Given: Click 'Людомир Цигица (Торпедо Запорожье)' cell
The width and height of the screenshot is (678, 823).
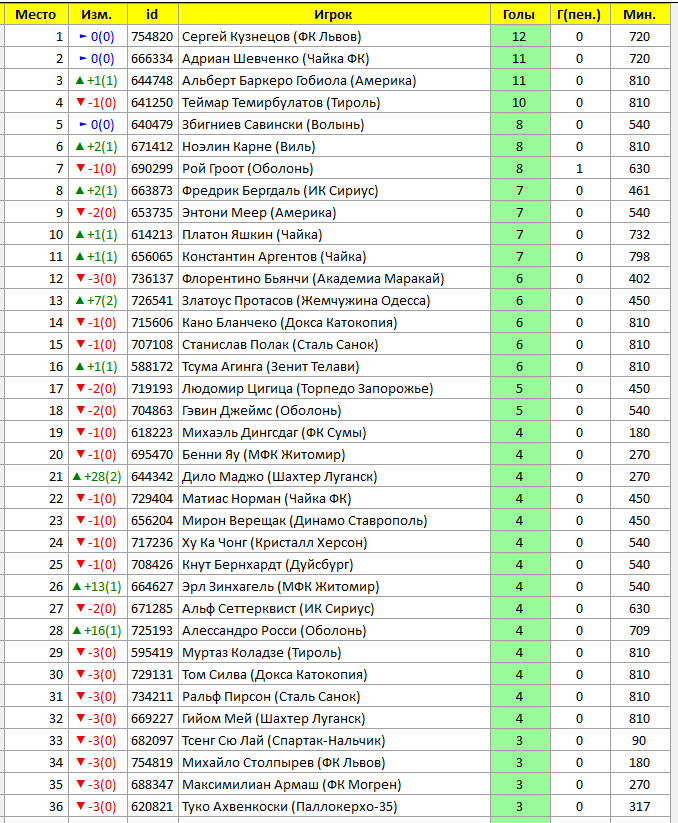Looking at the screenshot, I should pyautogui.click(x=334, y=389).
